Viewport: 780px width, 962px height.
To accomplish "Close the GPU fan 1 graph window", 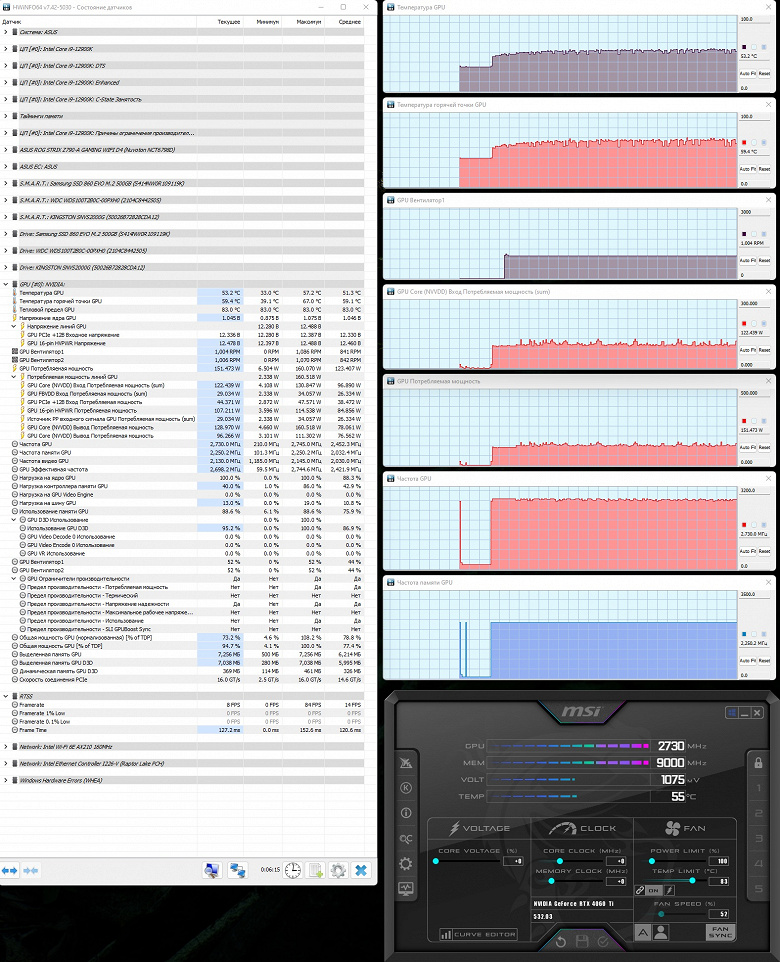I will (x=768, y=200).
